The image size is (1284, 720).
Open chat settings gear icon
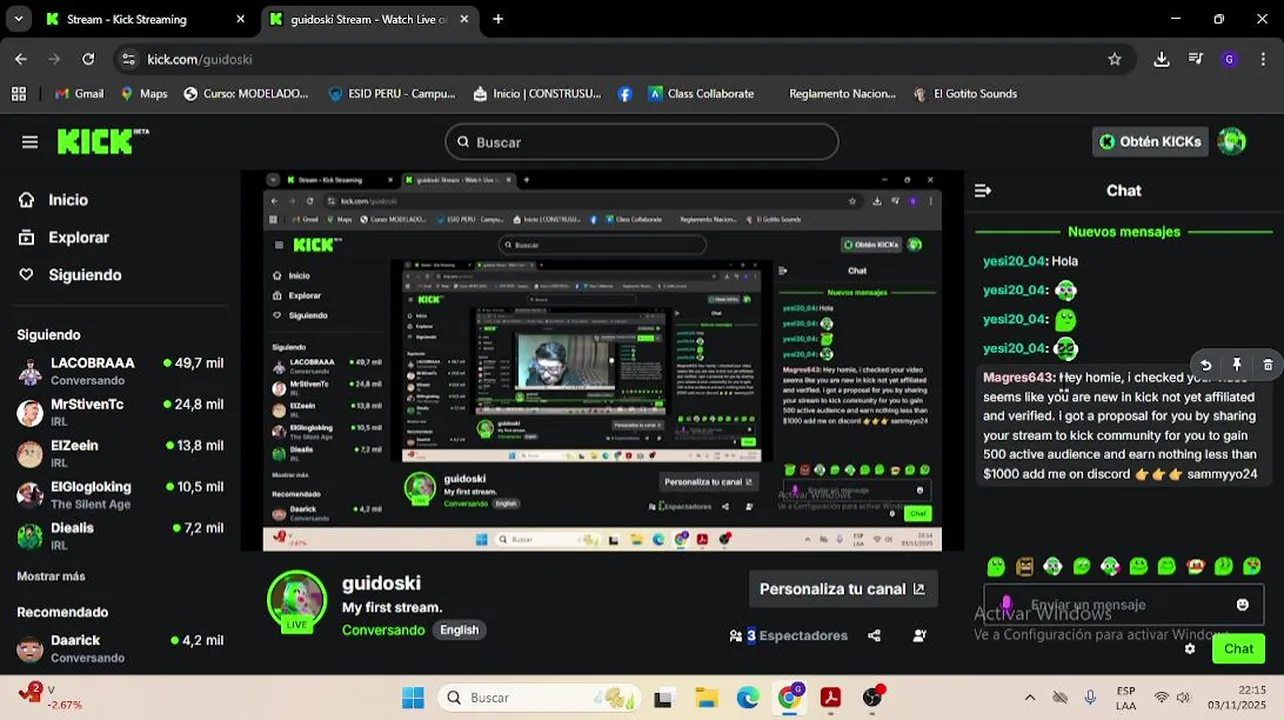tap(1190, 649)
